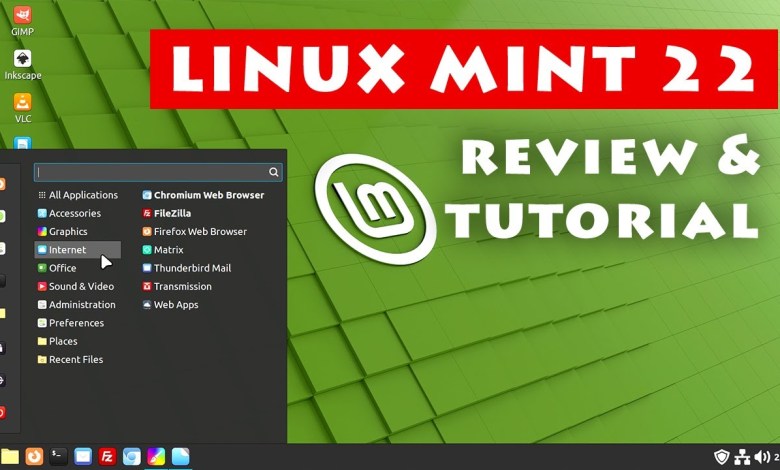Click the magnifier icon in the menu search
Screen dimensions: 780x470
[274, 172]
